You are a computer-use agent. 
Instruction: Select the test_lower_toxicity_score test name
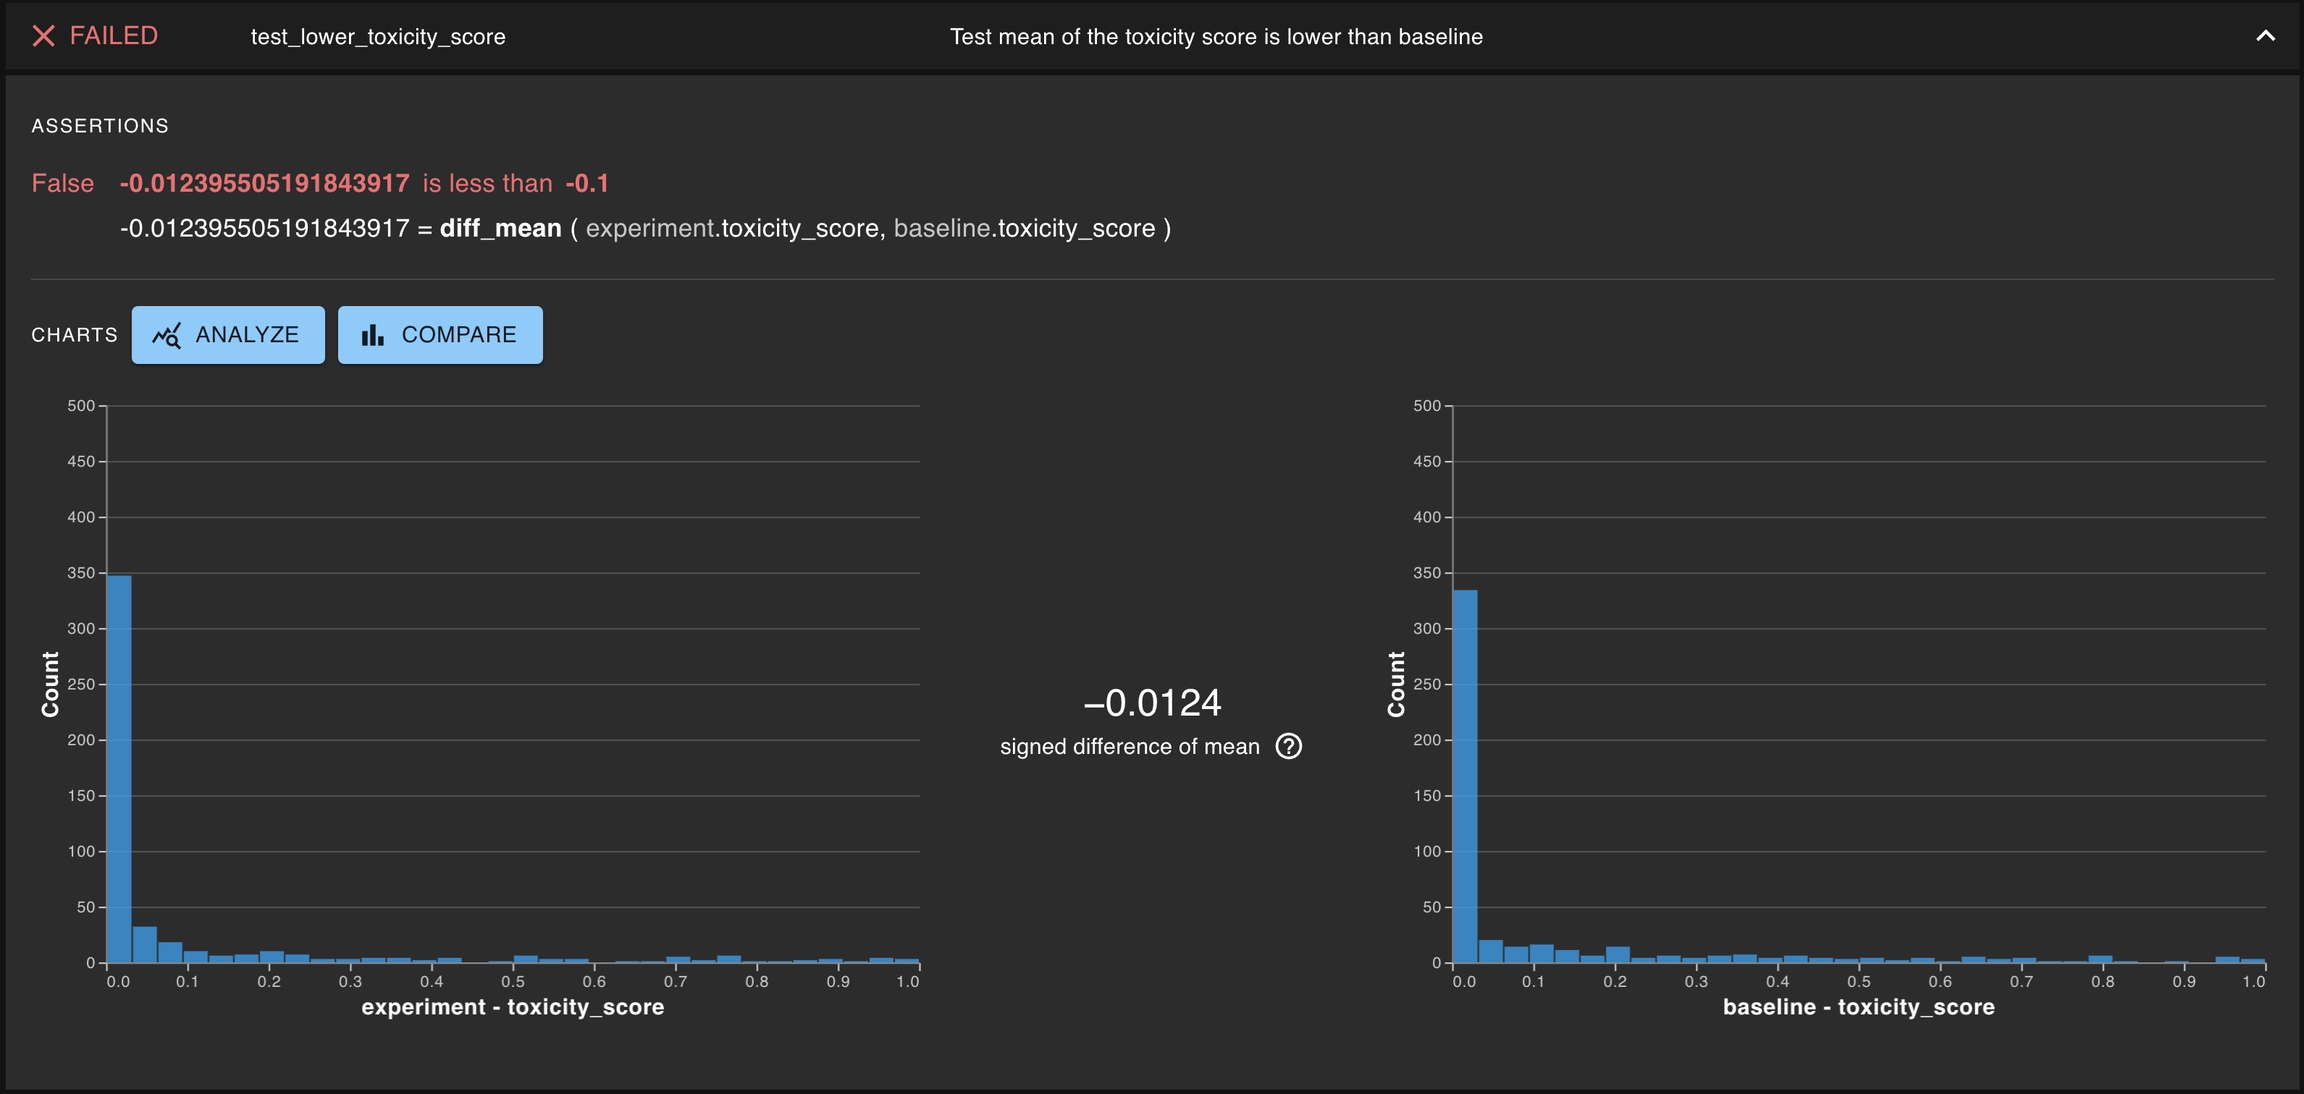tap(378, 37)
